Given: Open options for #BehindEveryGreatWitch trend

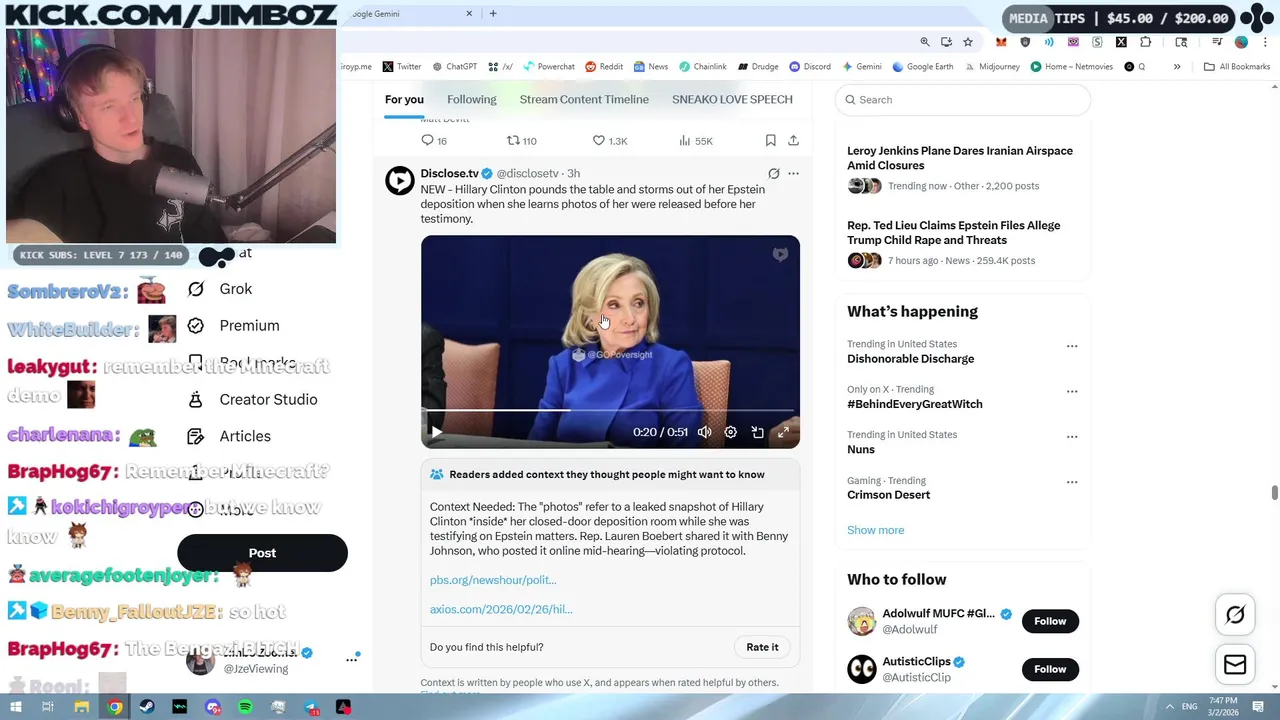Looking at the screenshot, I should coord(1072,391).
